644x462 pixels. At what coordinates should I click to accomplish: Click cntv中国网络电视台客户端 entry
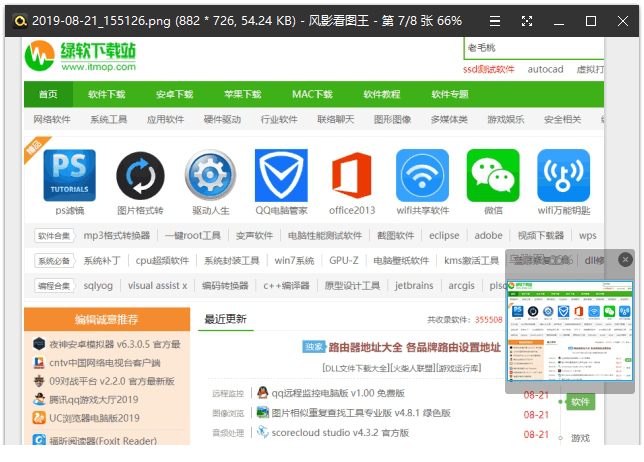click(x=105, y=363)
